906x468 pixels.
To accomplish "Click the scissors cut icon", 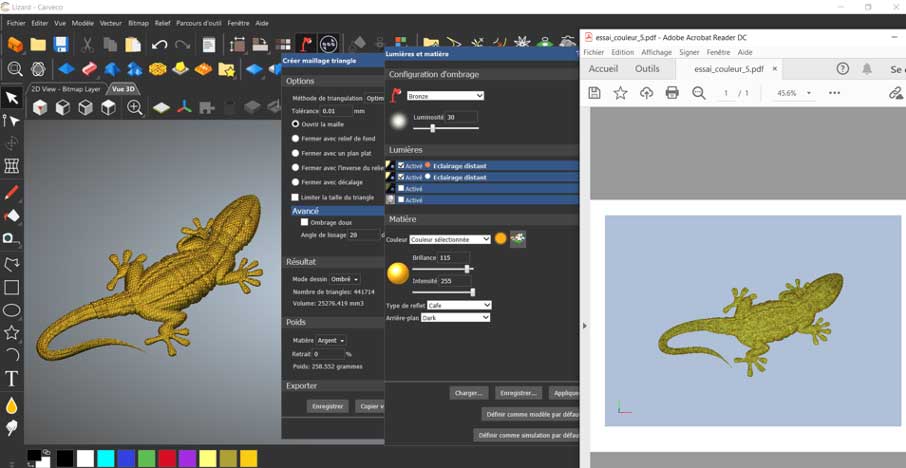I will tap(87, 44).
